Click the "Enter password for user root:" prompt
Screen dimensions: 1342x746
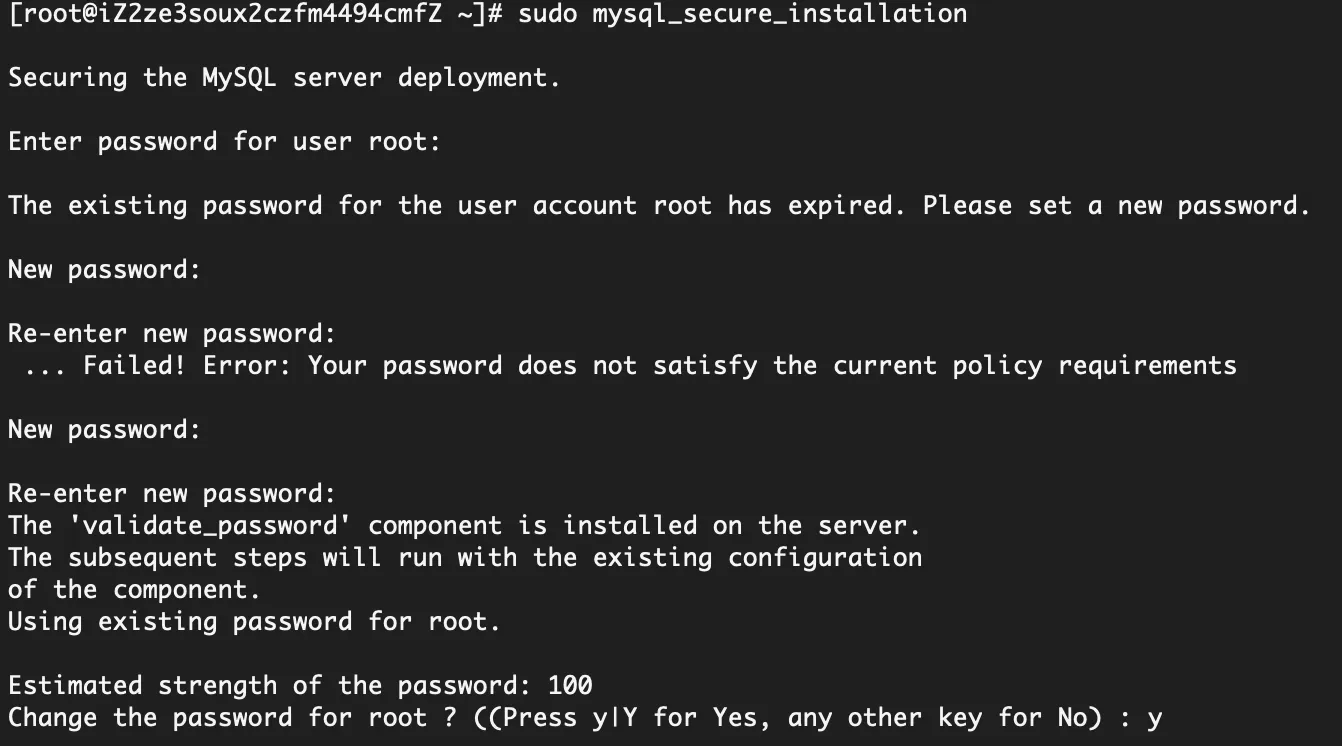tap(224, 142)
